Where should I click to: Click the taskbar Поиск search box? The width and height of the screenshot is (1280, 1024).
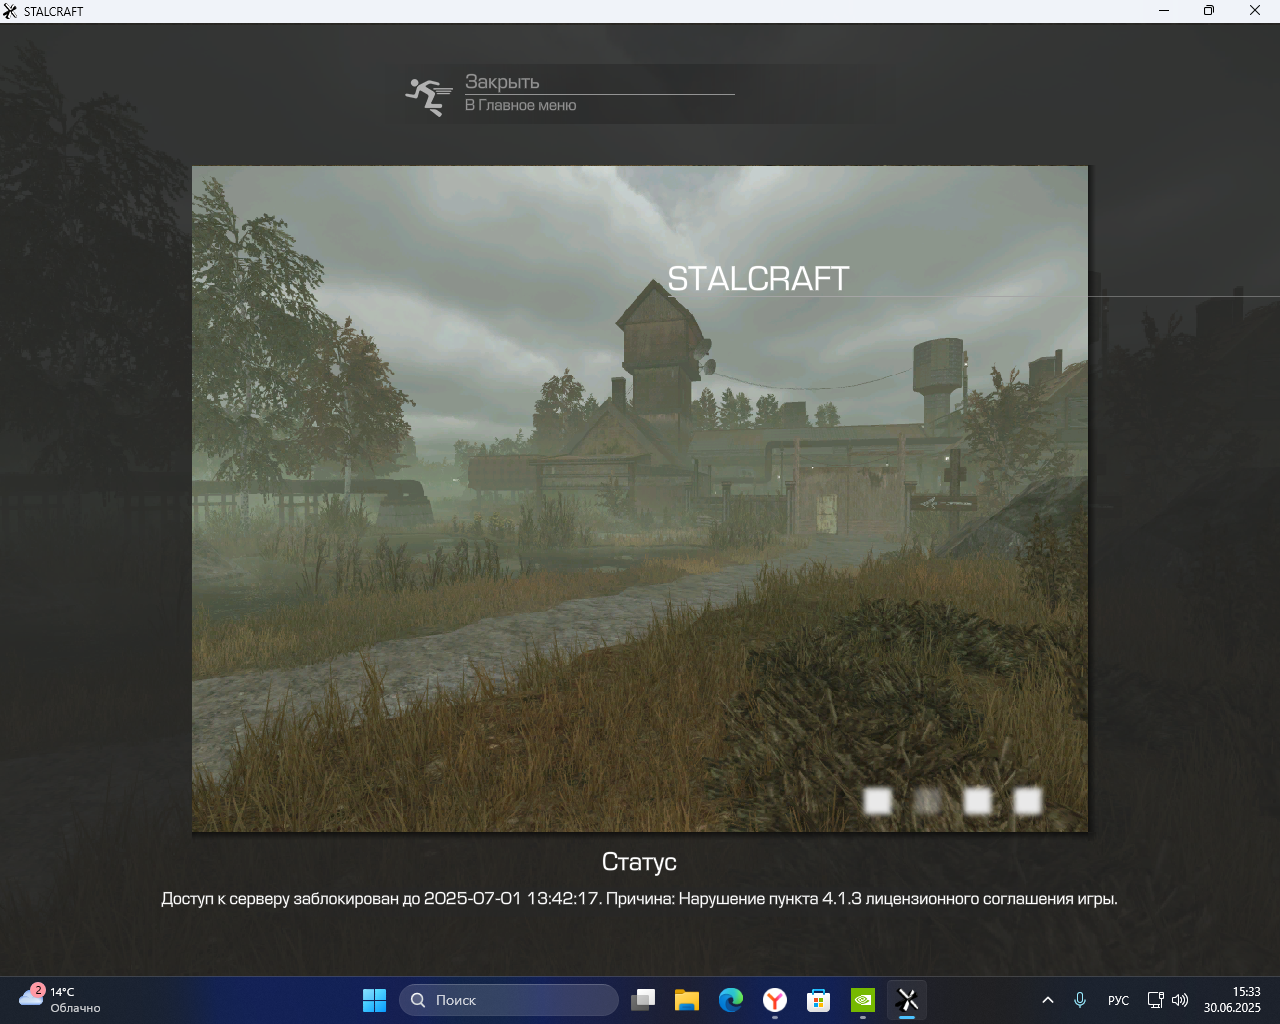509,1000
